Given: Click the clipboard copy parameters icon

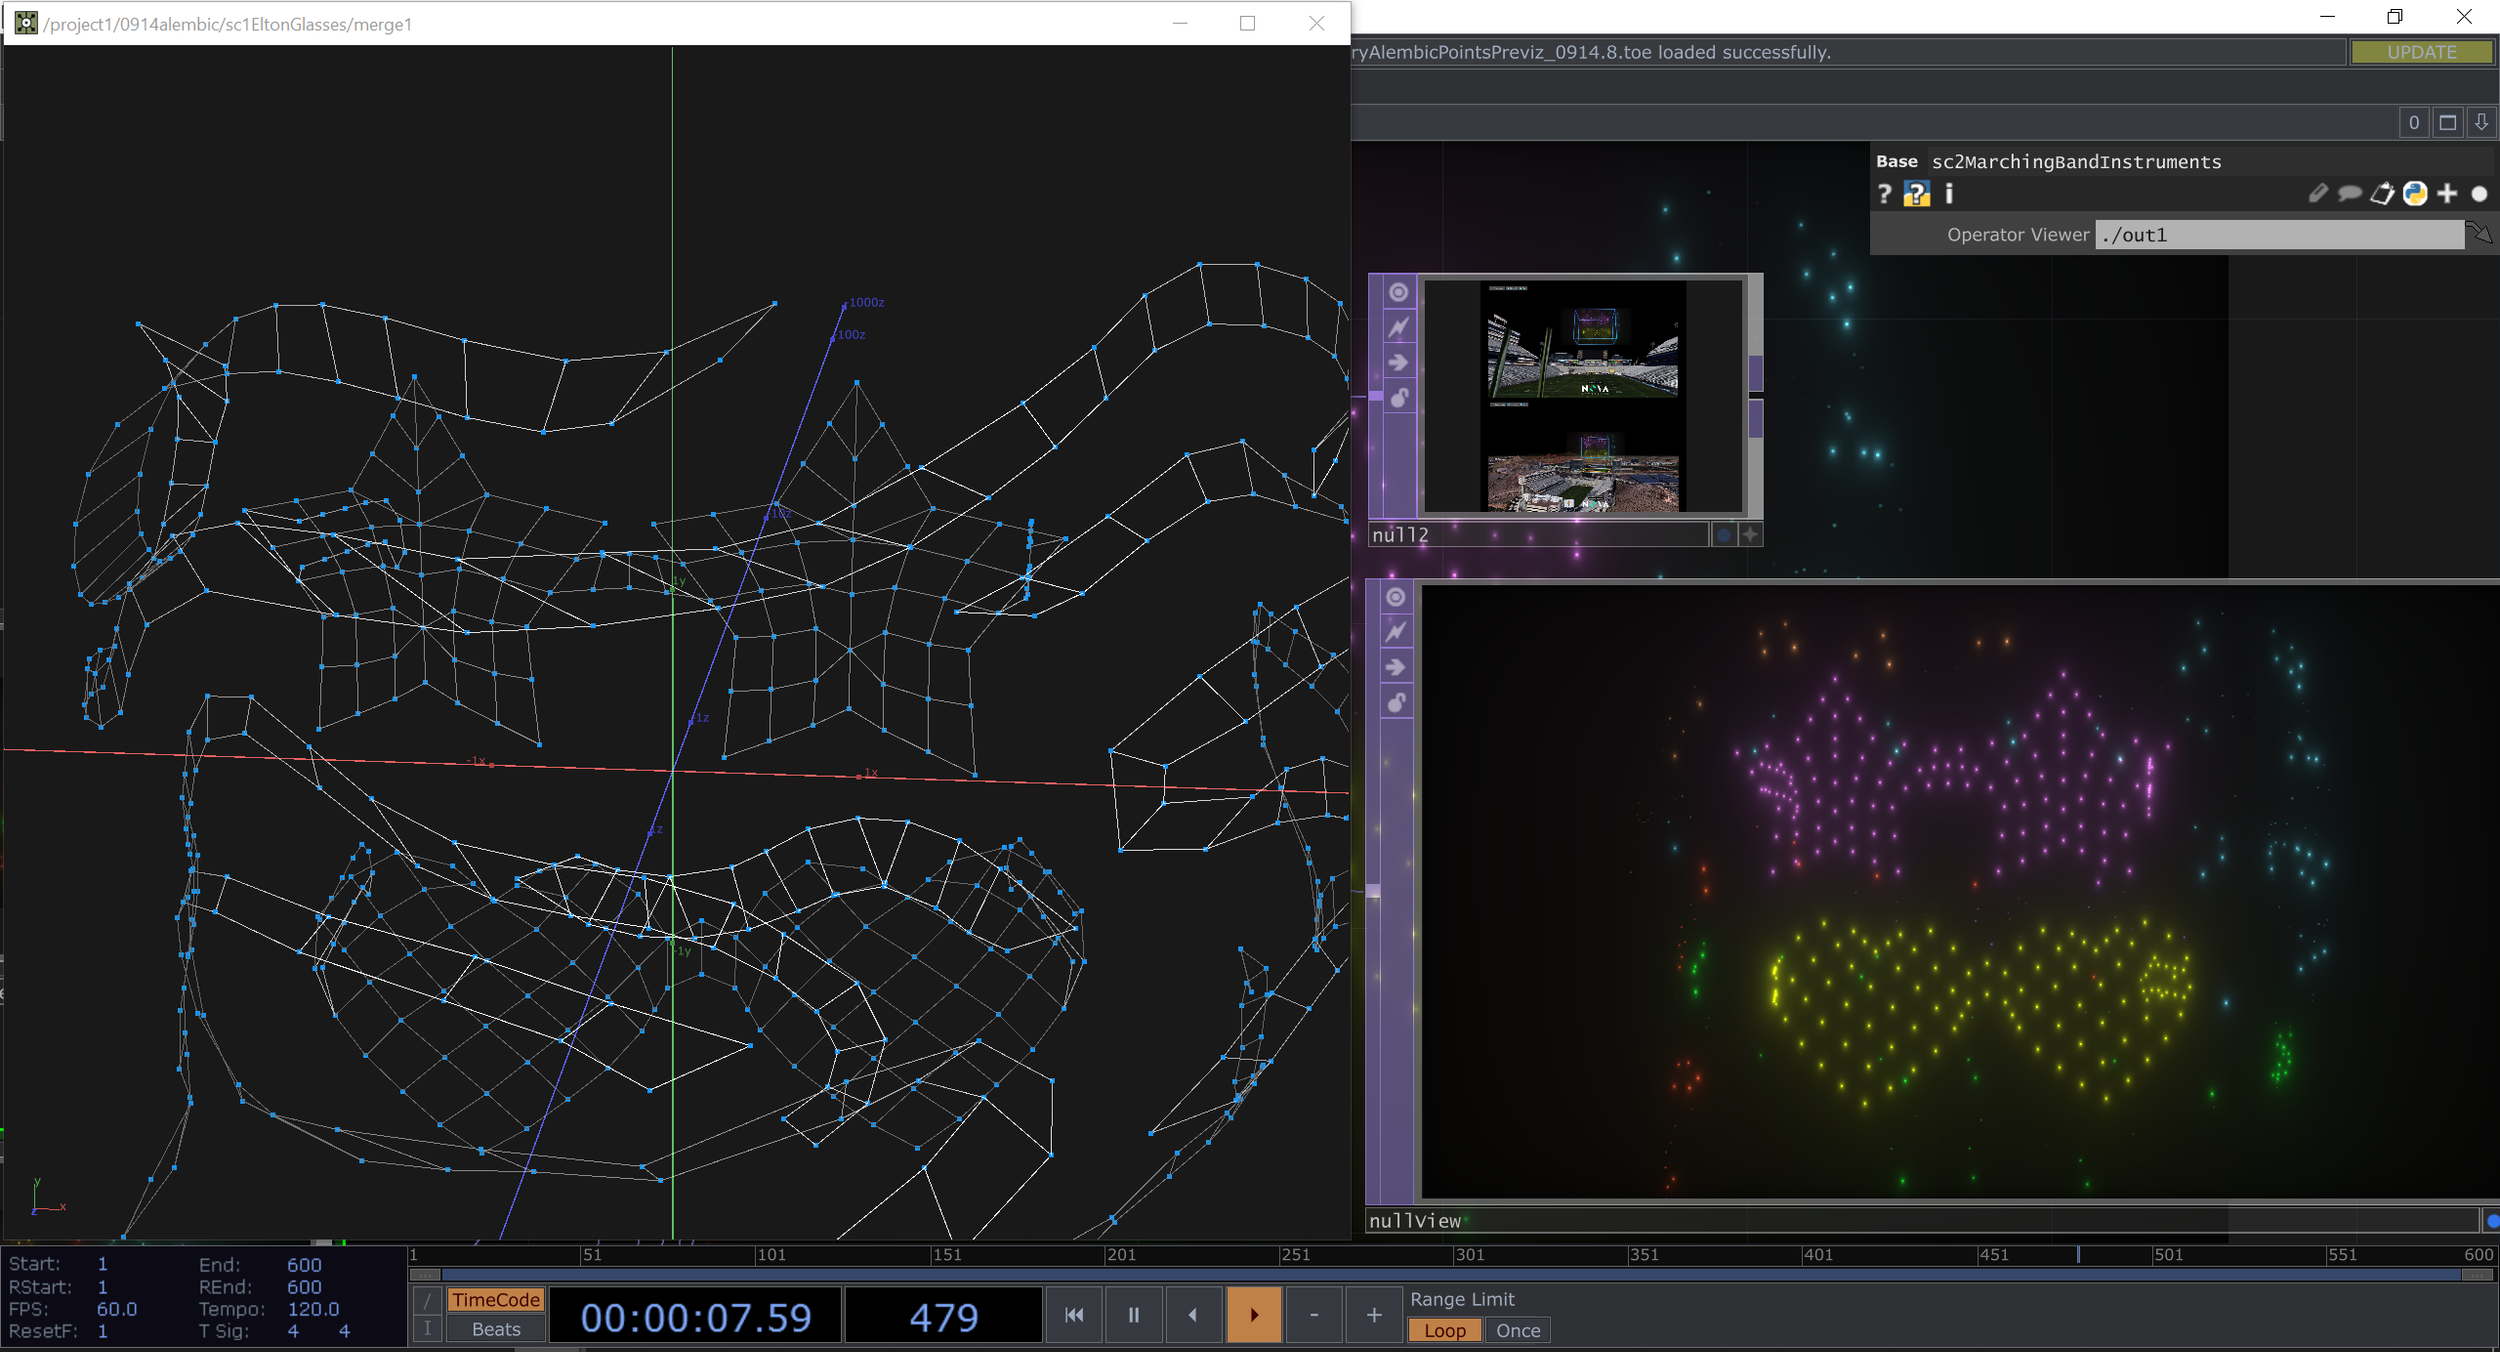Looking at the screenshot, I should [2382, 194].
